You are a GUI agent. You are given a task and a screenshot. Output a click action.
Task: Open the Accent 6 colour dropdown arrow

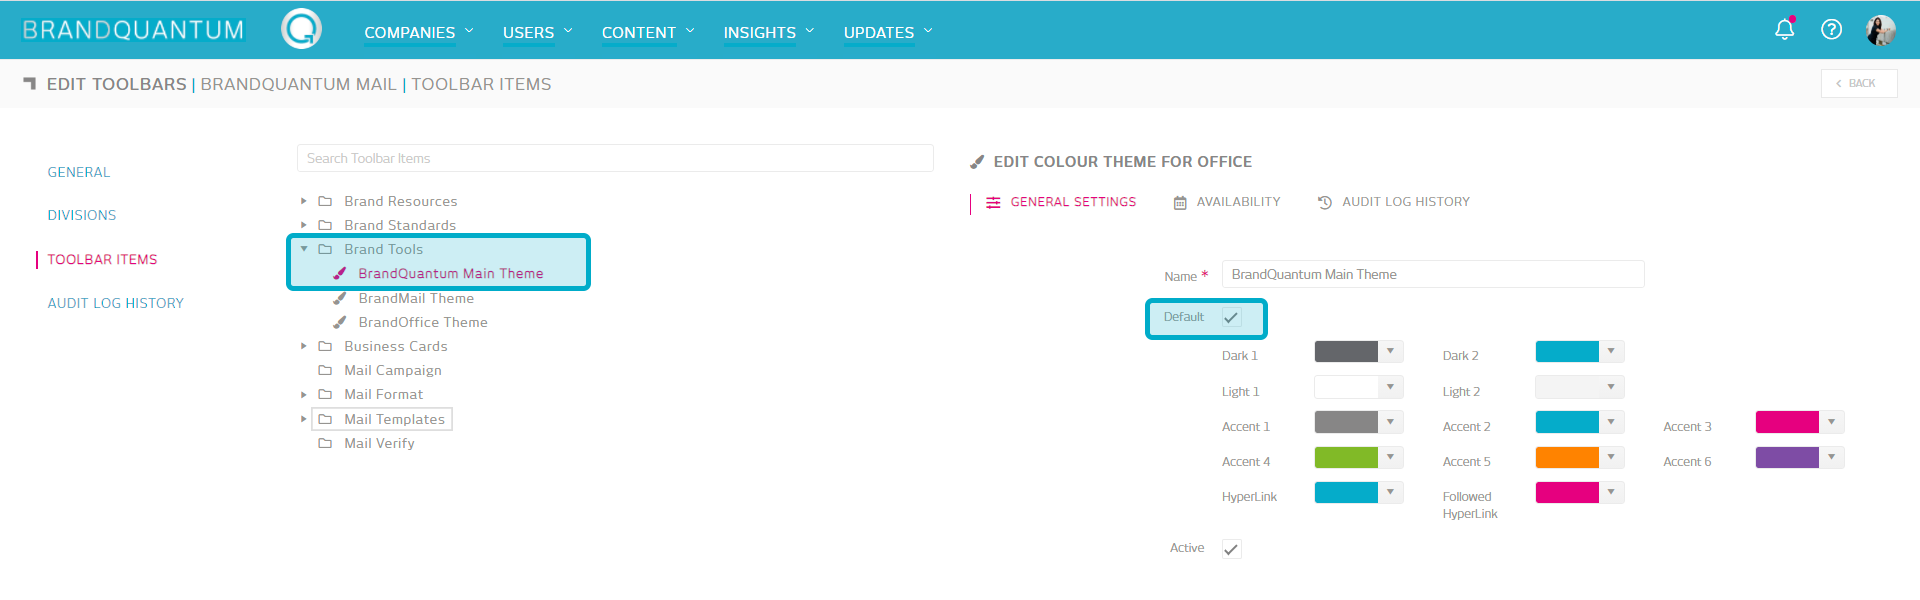(1831, 457)
